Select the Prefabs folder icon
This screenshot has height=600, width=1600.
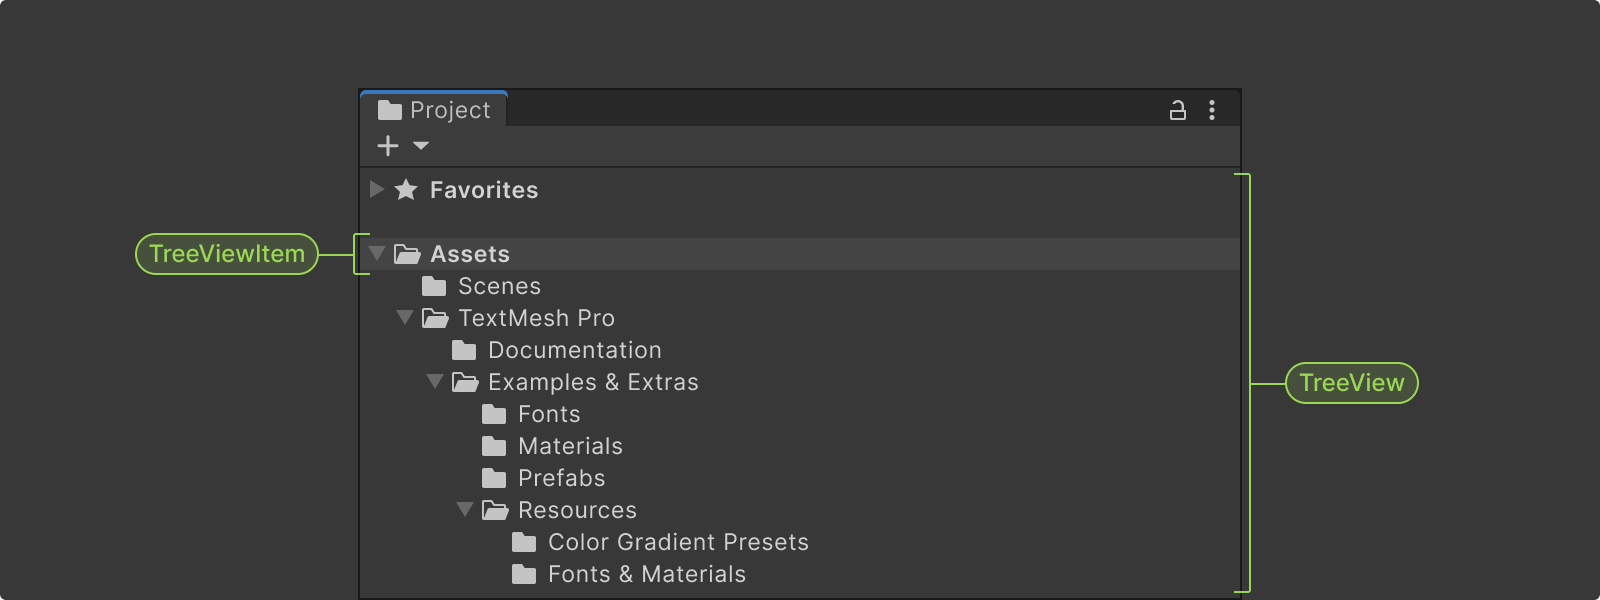click(494, 479)
